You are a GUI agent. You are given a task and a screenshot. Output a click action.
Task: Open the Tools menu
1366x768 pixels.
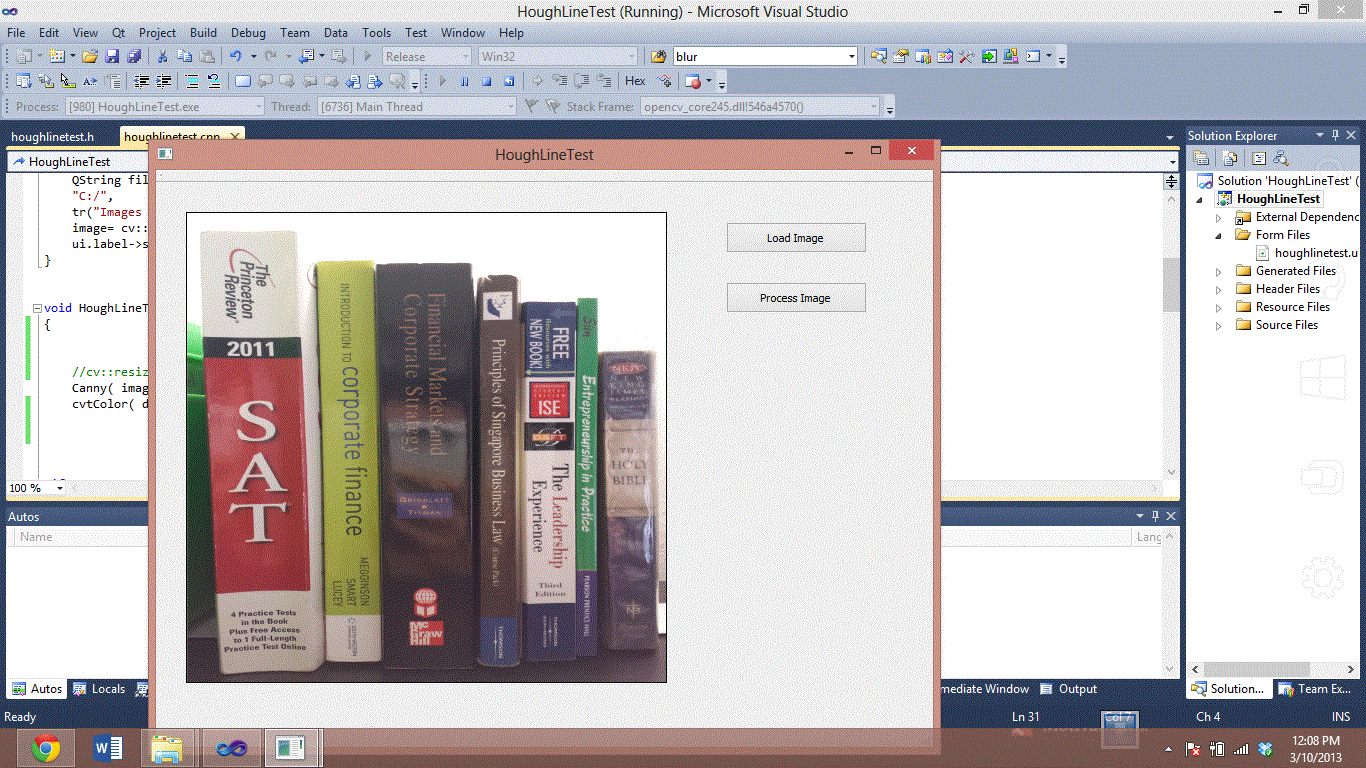click(x=377, y=32)
